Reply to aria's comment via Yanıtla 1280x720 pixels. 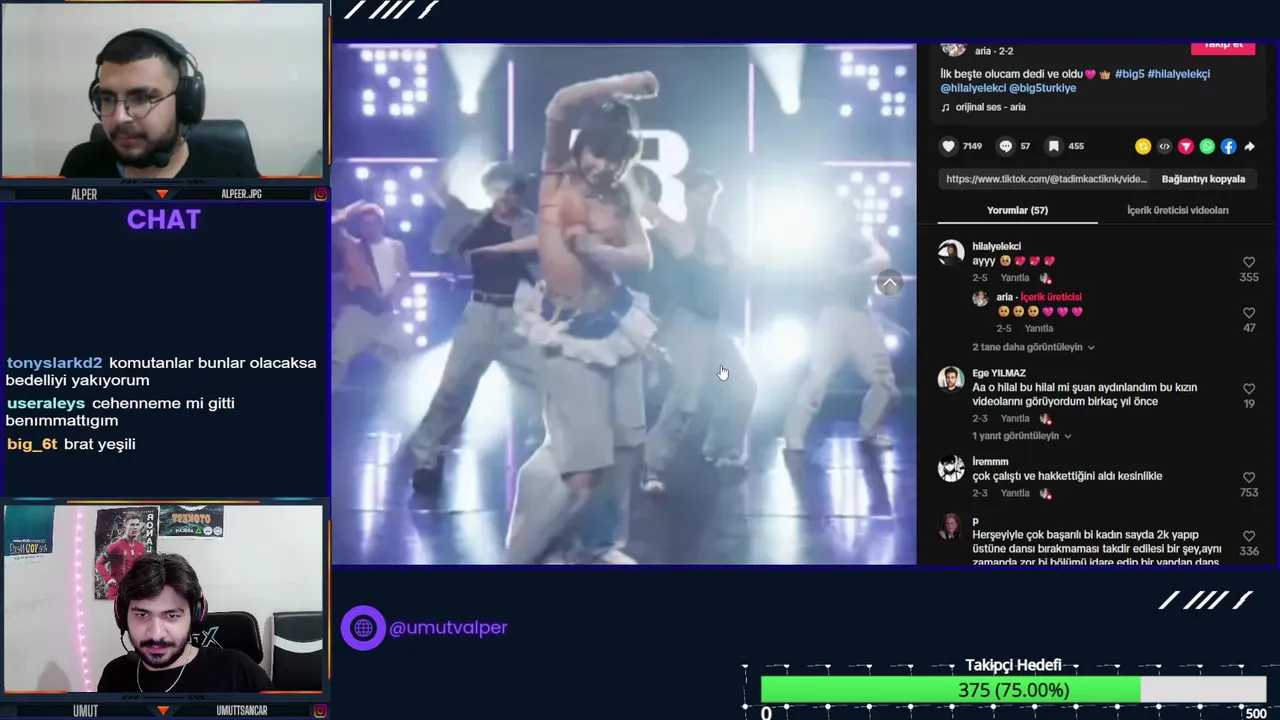coord(1038,328)
